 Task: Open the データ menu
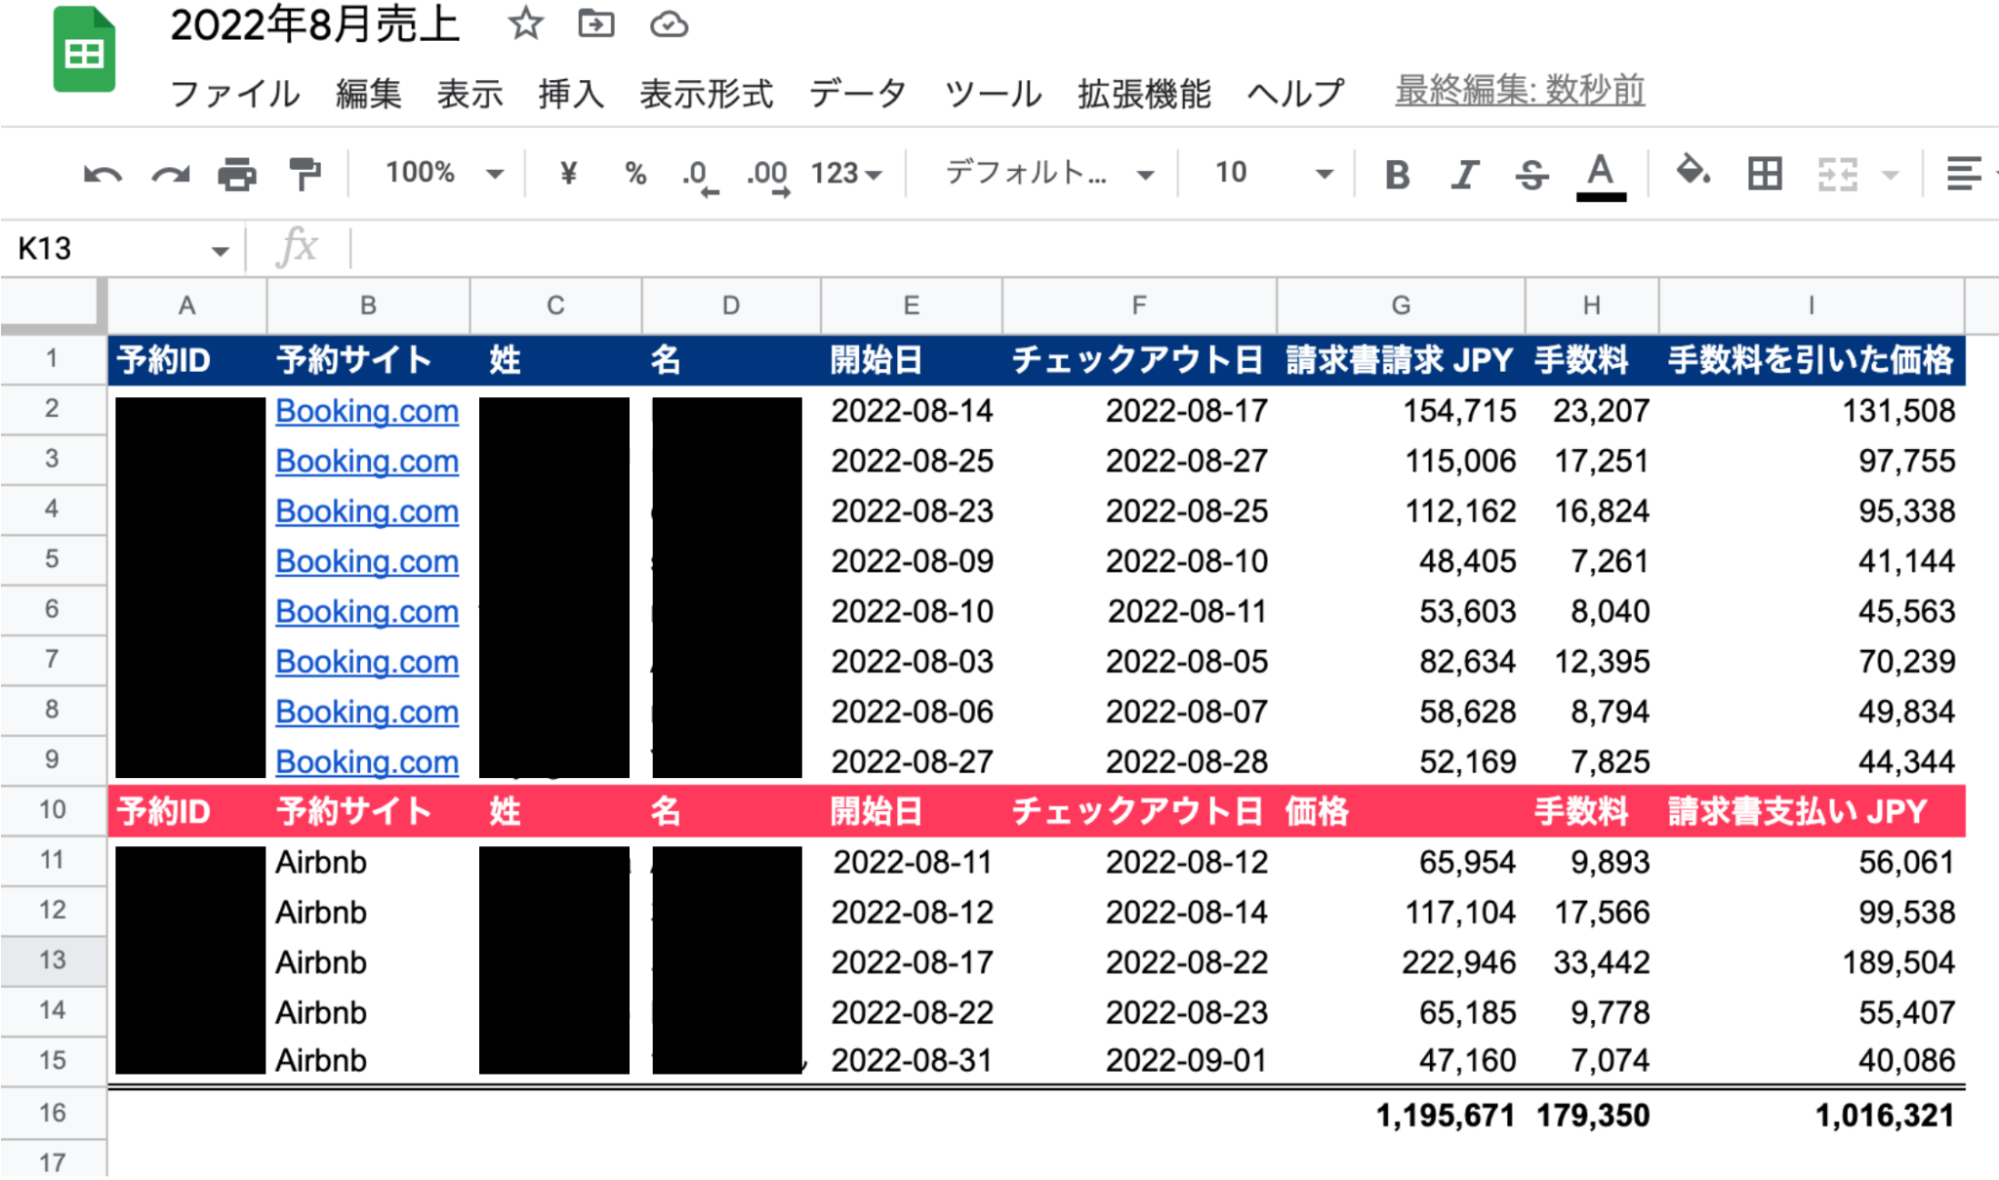857,93
